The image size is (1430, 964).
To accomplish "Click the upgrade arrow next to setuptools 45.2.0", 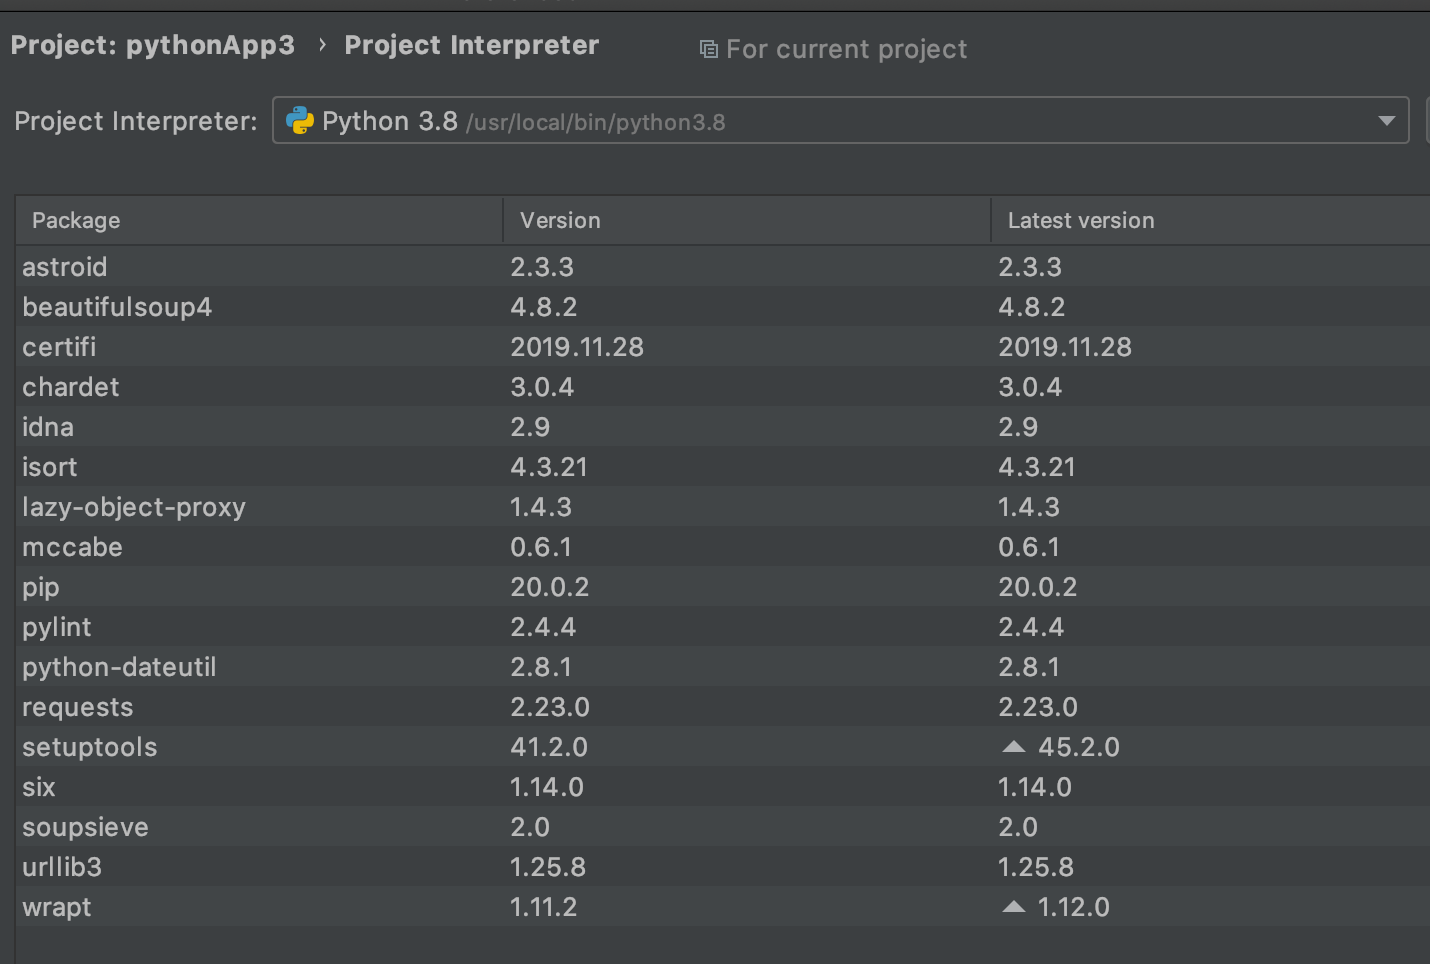I will coord(1013,745).
